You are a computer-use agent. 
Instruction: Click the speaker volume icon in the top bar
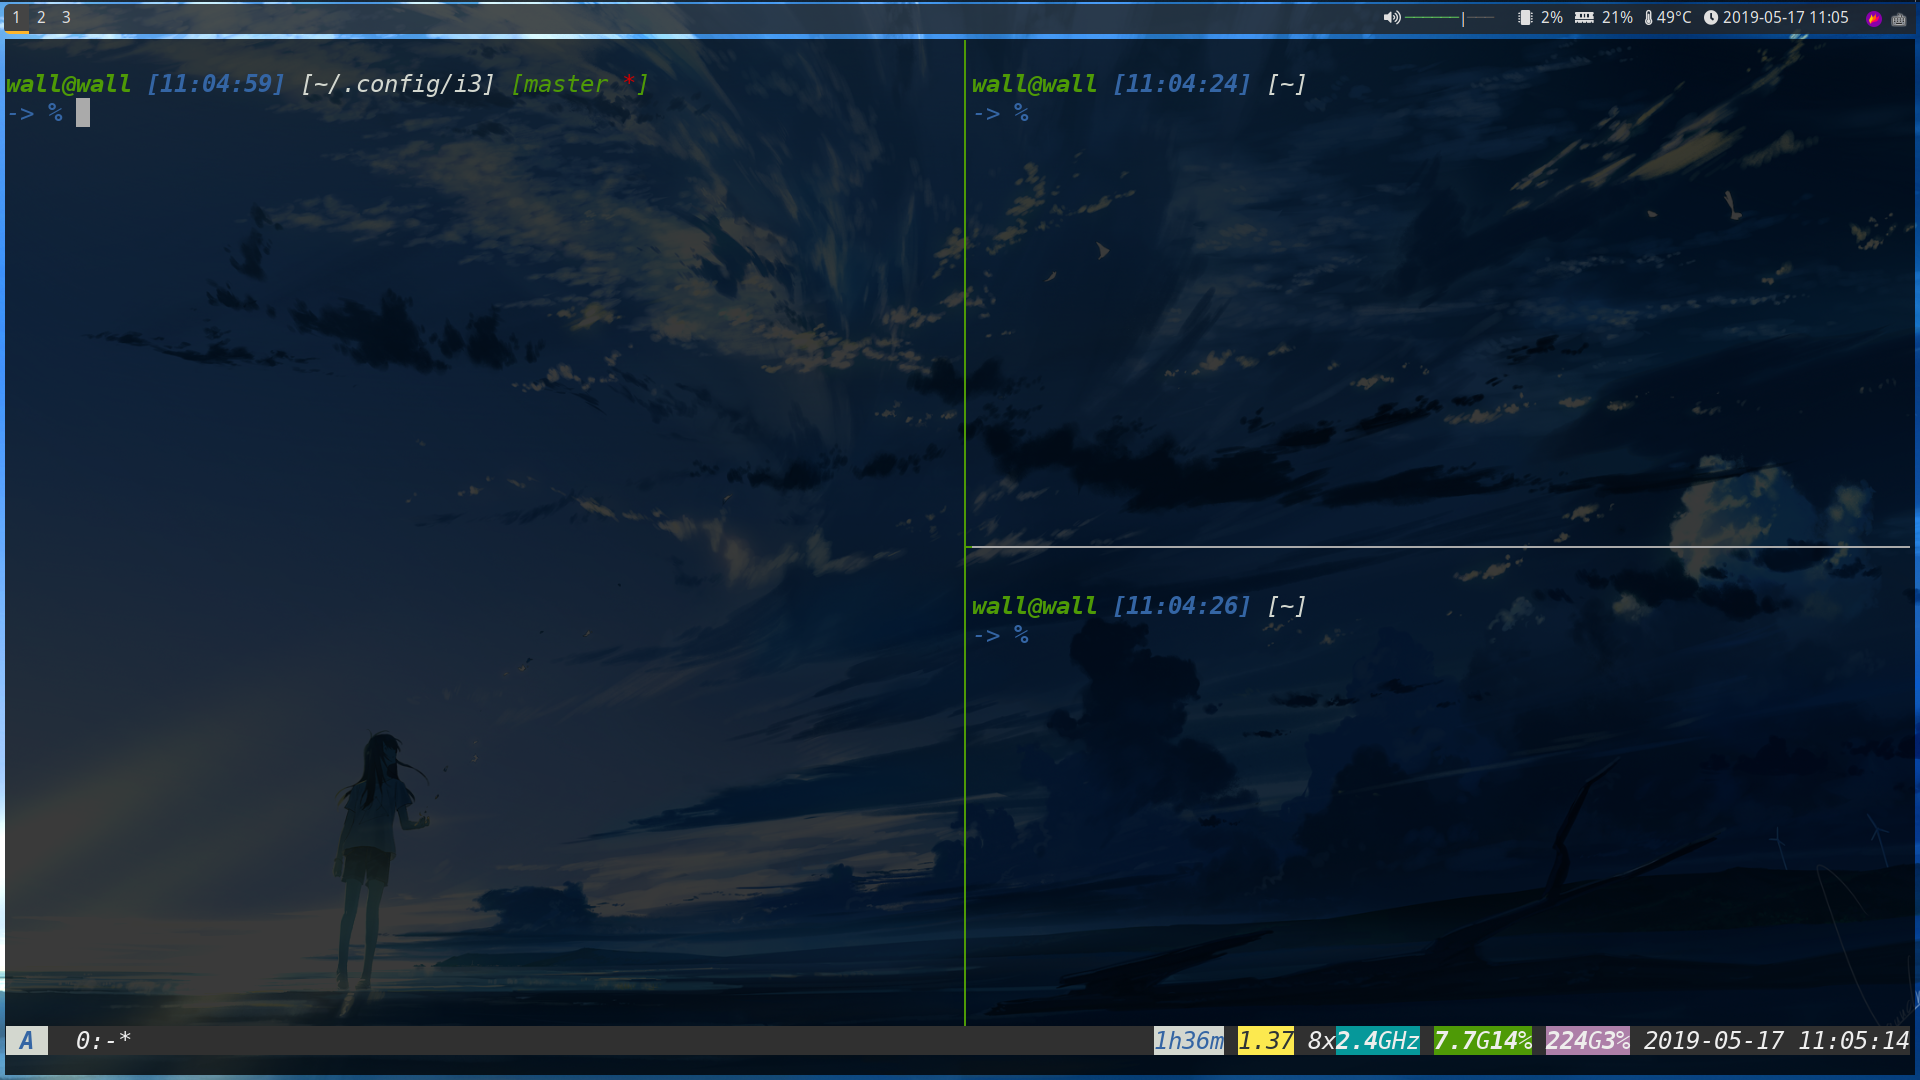pyautogui.click(x=1392, y=17)
